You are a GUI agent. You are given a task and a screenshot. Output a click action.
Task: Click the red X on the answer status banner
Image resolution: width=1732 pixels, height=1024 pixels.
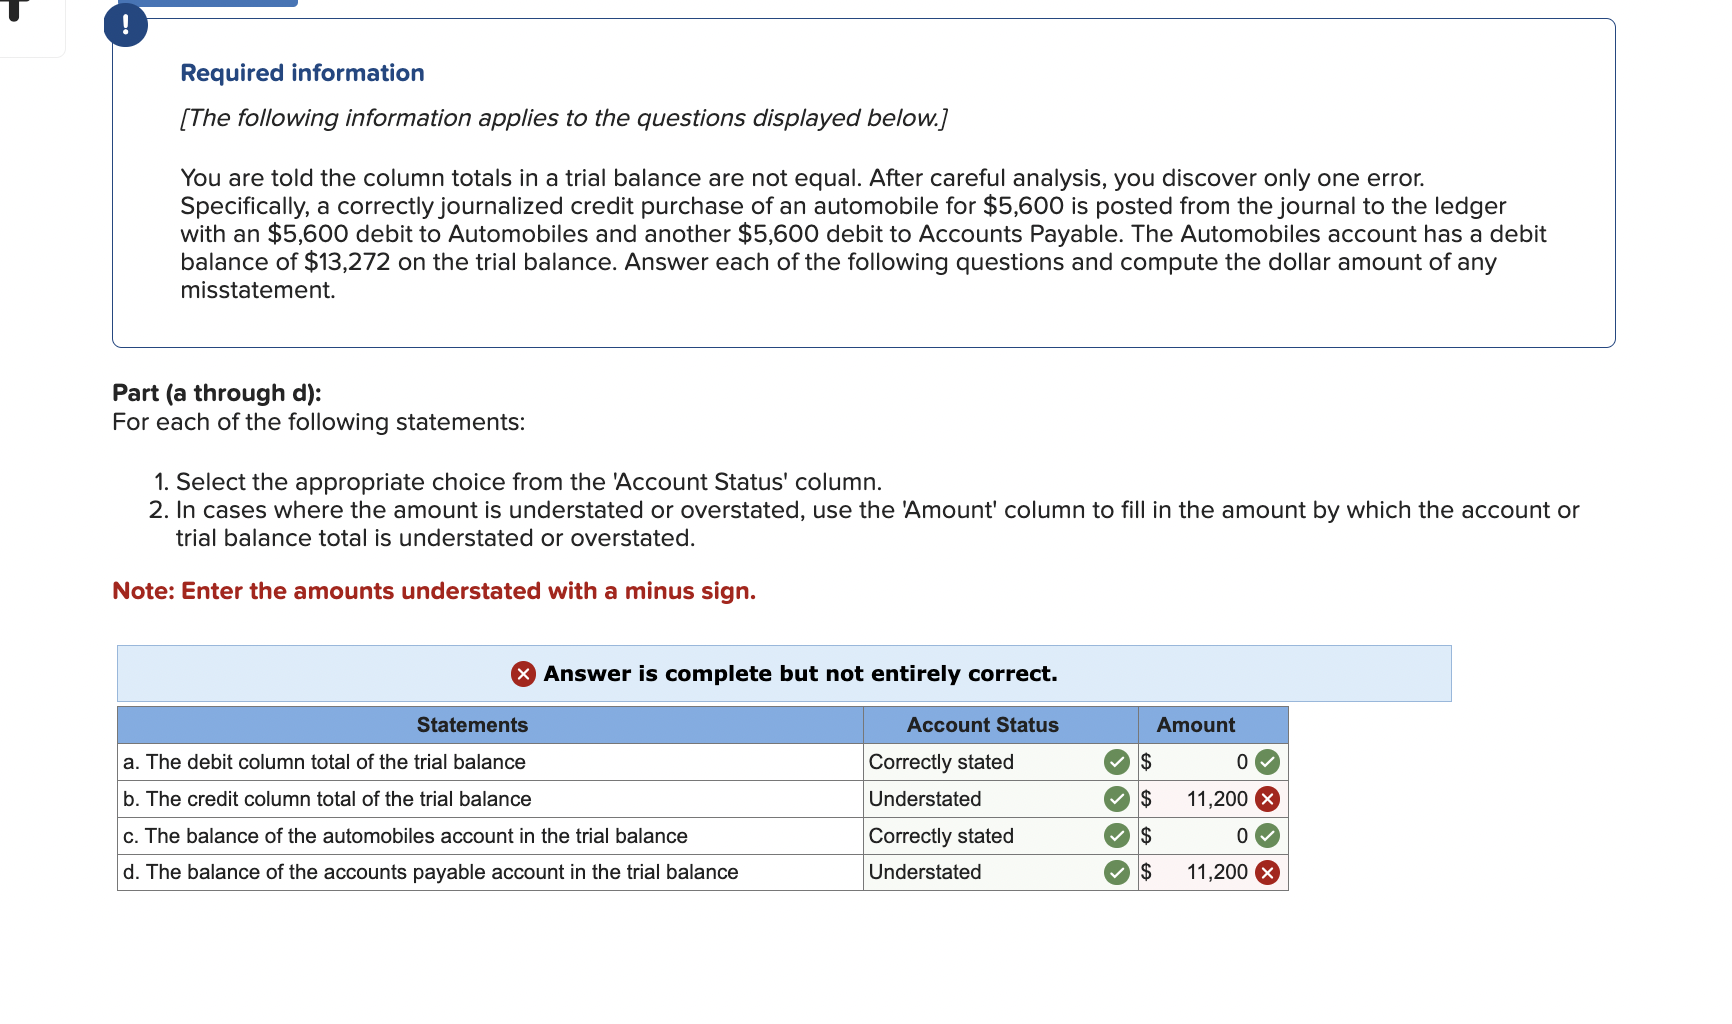(523, 675)
